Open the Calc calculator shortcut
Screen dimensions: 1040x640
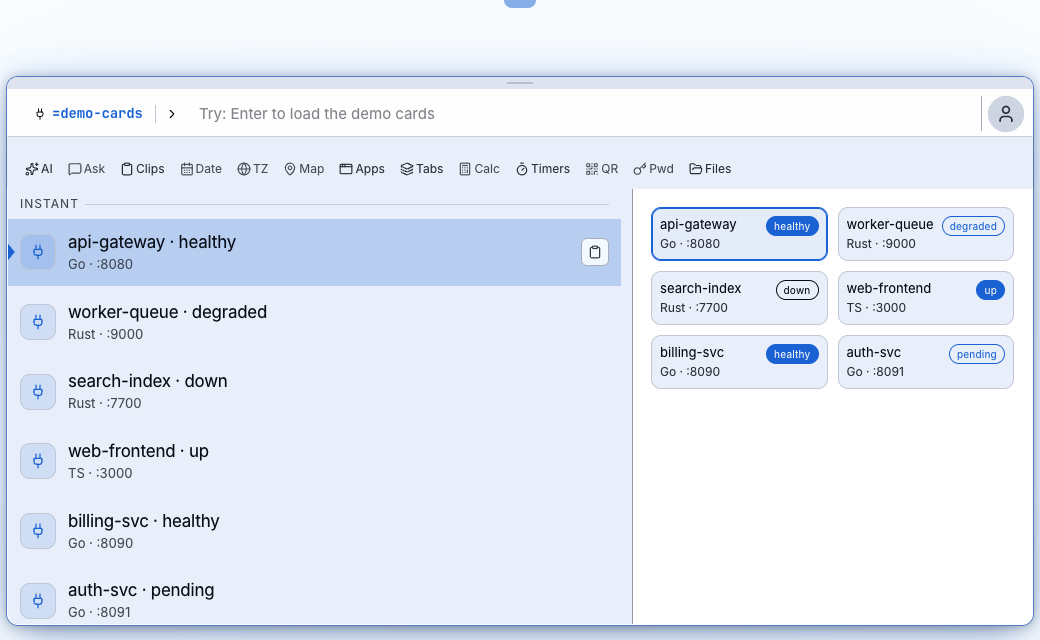(x=479, y=169)
